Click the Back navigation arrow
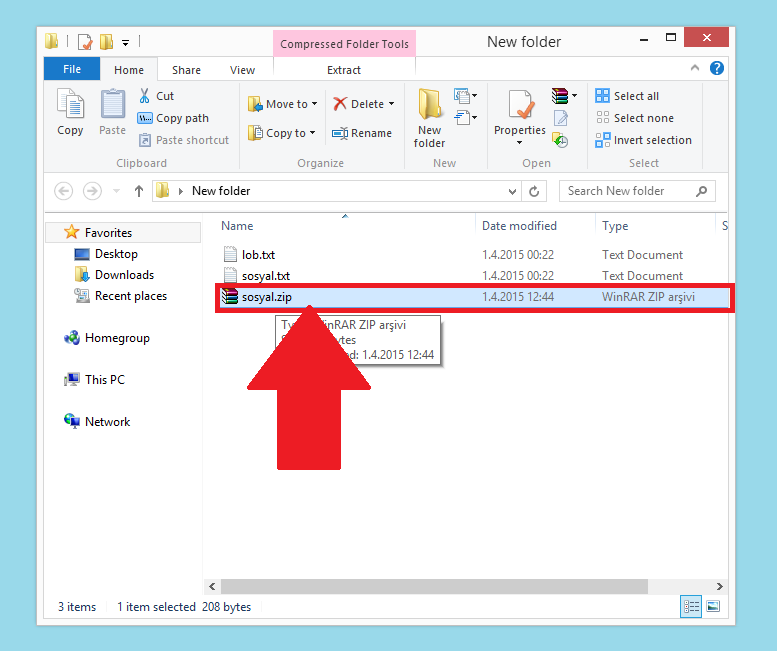This screenshot has width=777, height=651. click(x=63, y=191)
